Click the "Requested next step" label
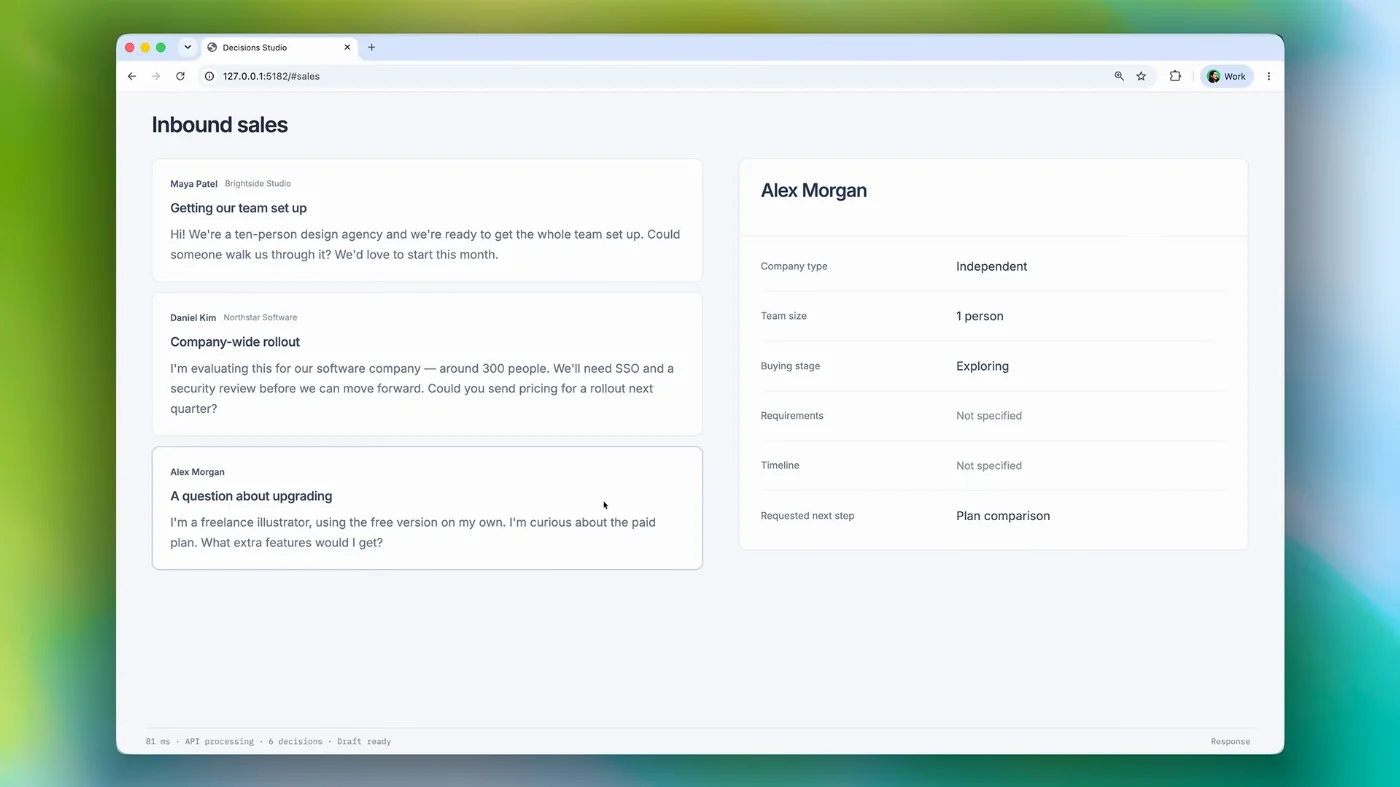This screenshot has width=1400, height=787. 807,516
